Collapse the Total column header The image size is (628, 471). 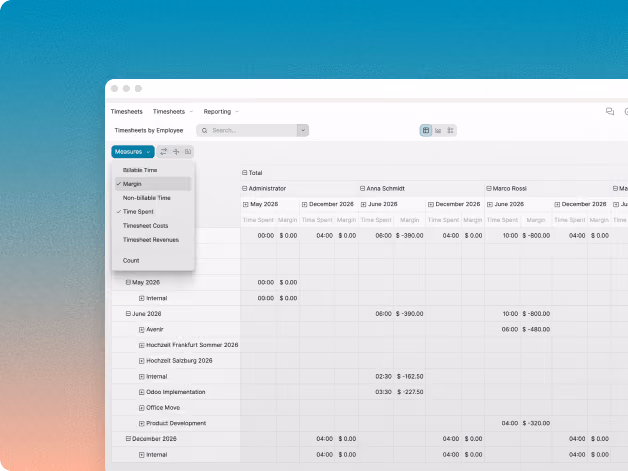(x=244, y=173)
